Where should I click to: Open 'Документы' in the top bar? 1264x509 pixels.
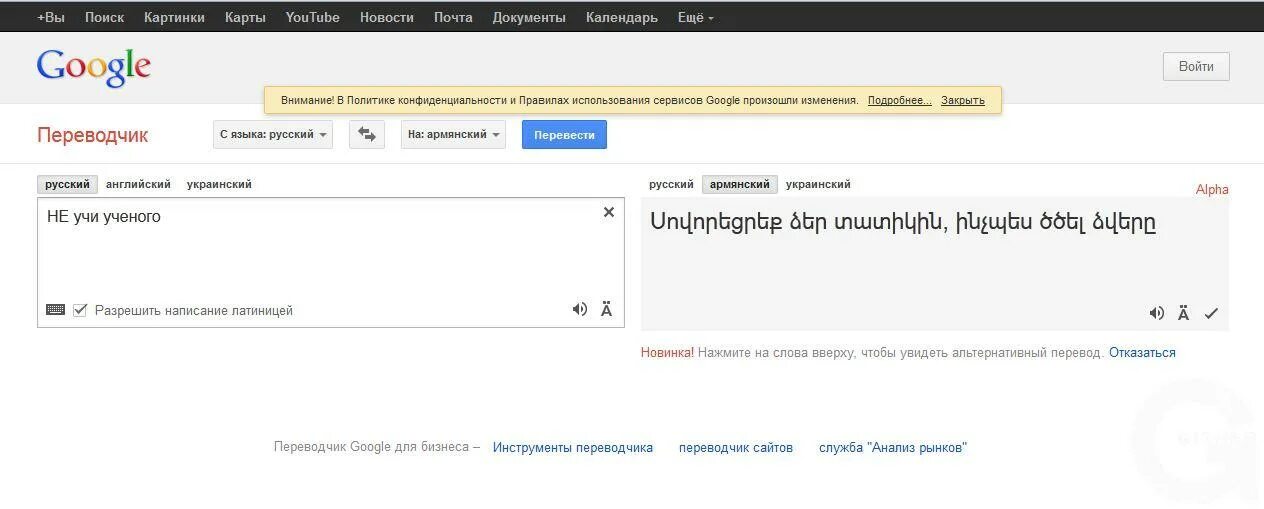click(x=529, y=17)
